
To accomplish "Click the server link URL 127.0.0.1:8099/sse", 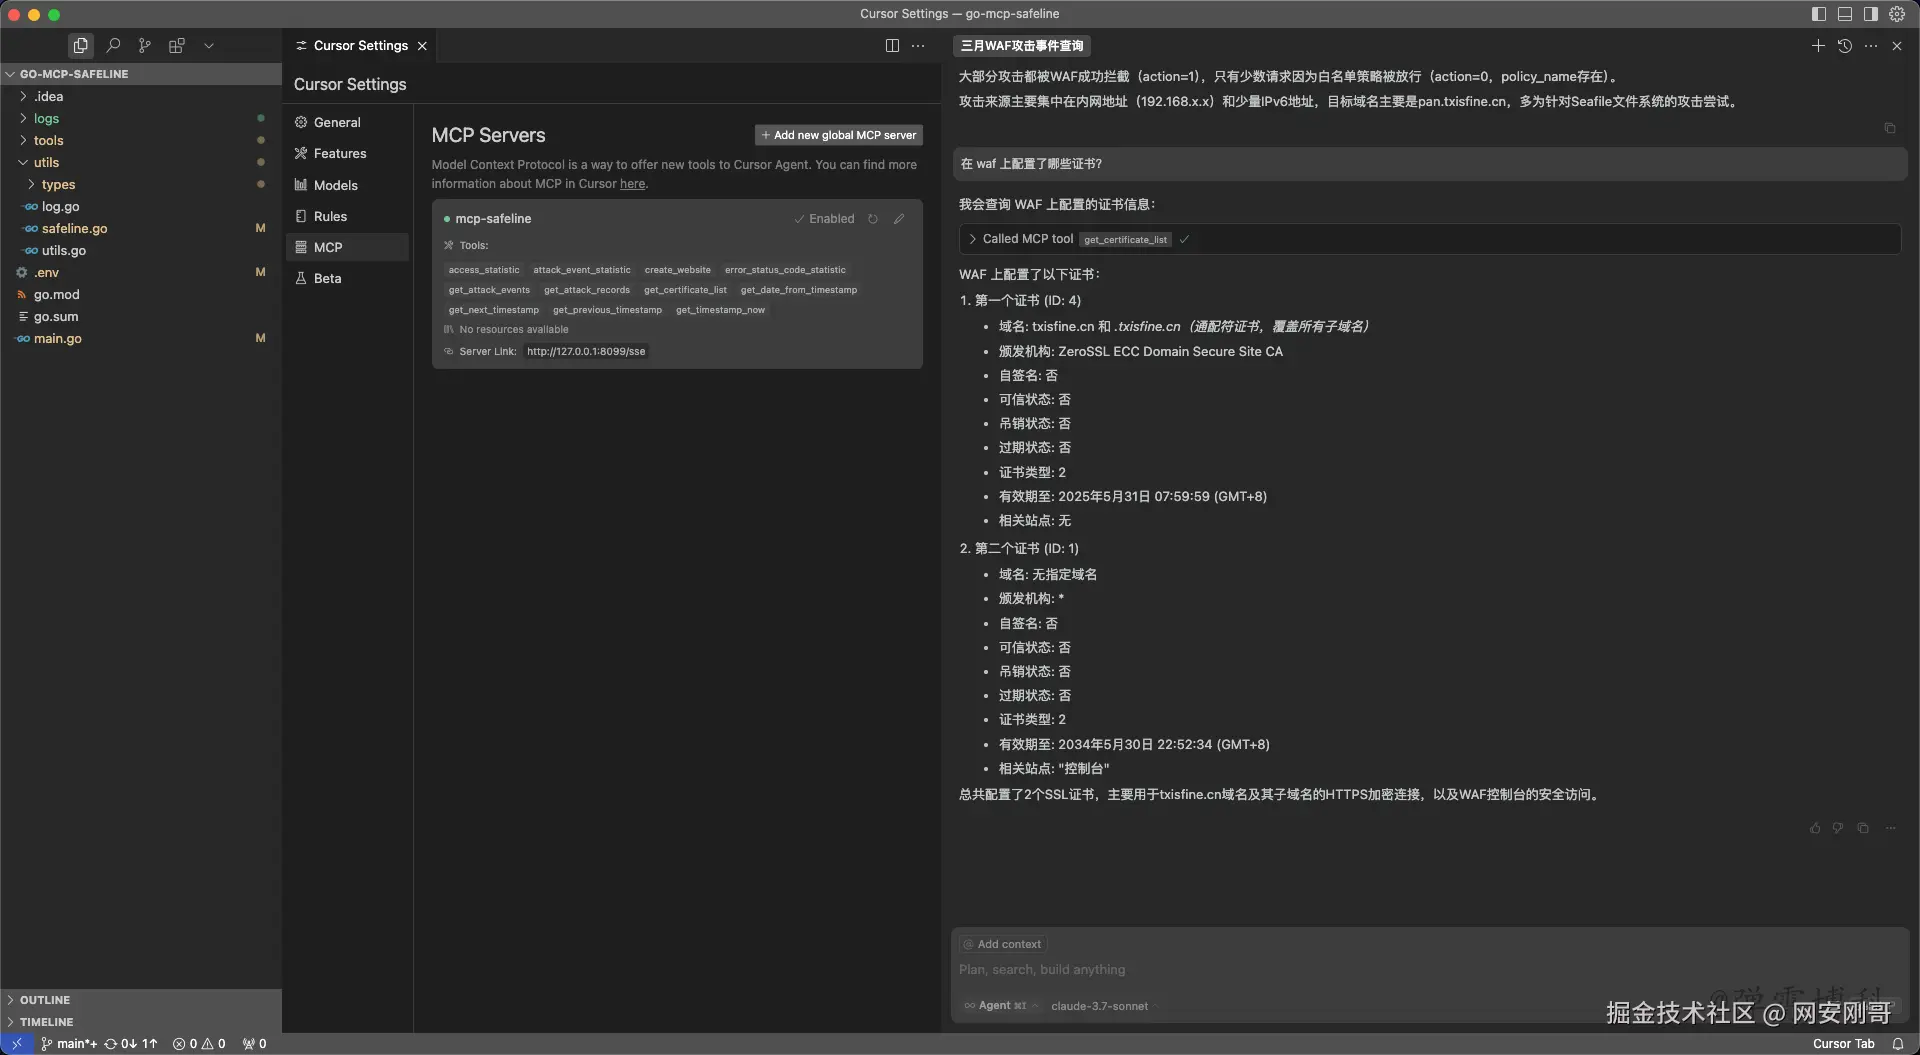I will [586, 352].
